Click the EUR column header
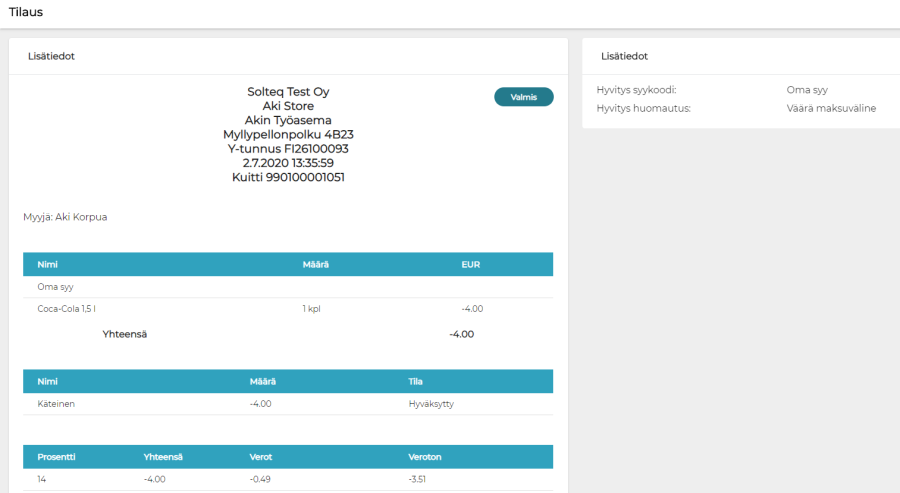This screenshot has height=493, width=900. [x=471, y=264]
